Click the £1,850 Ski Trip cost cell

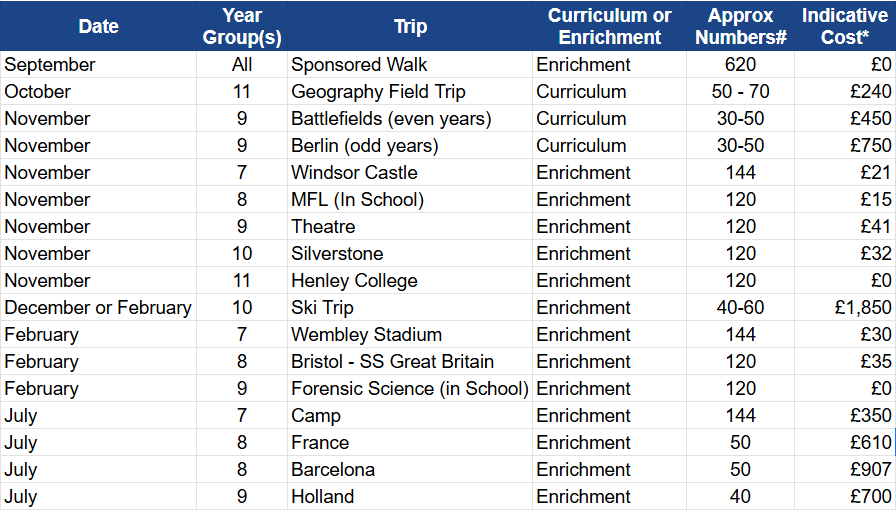845,308
